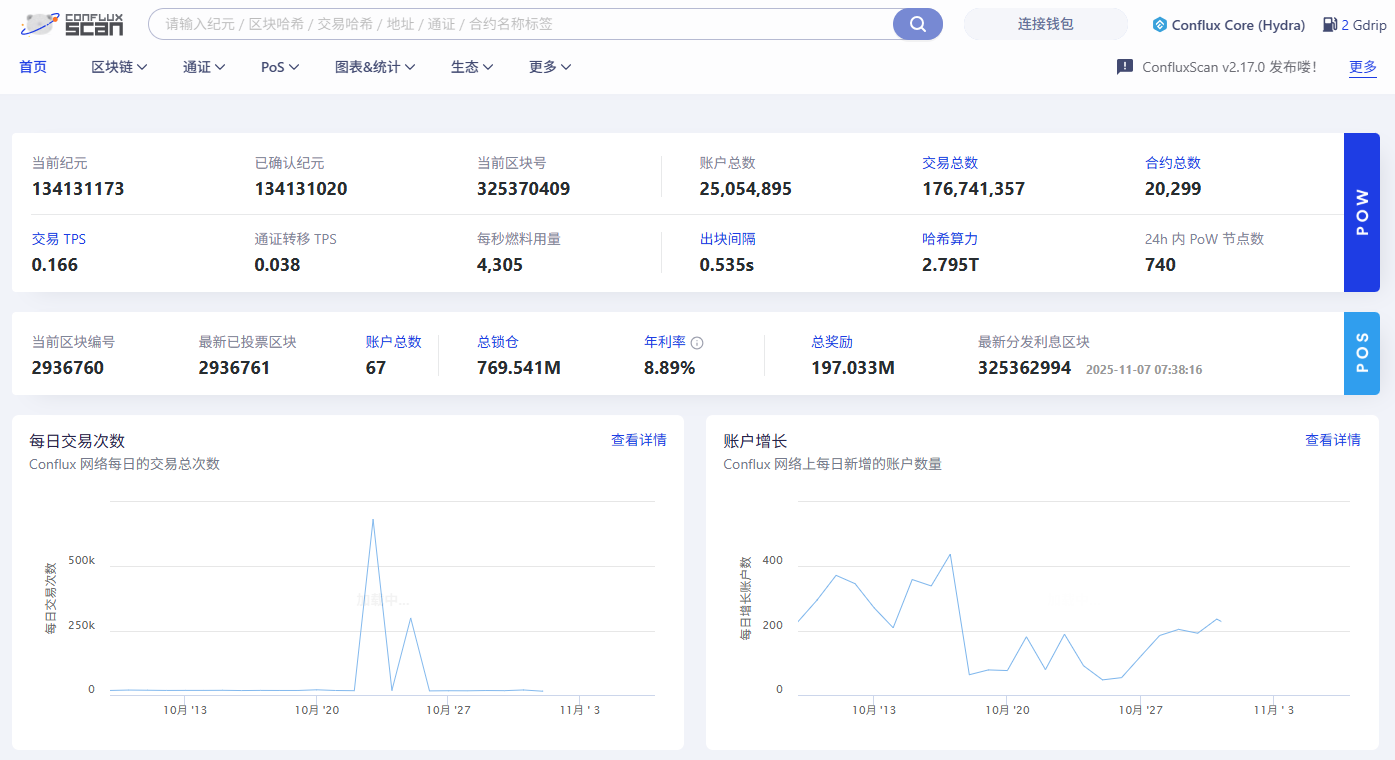Expand the 生态 navigation menu
Screen dimensions: 1395x760
coord(472,67)
